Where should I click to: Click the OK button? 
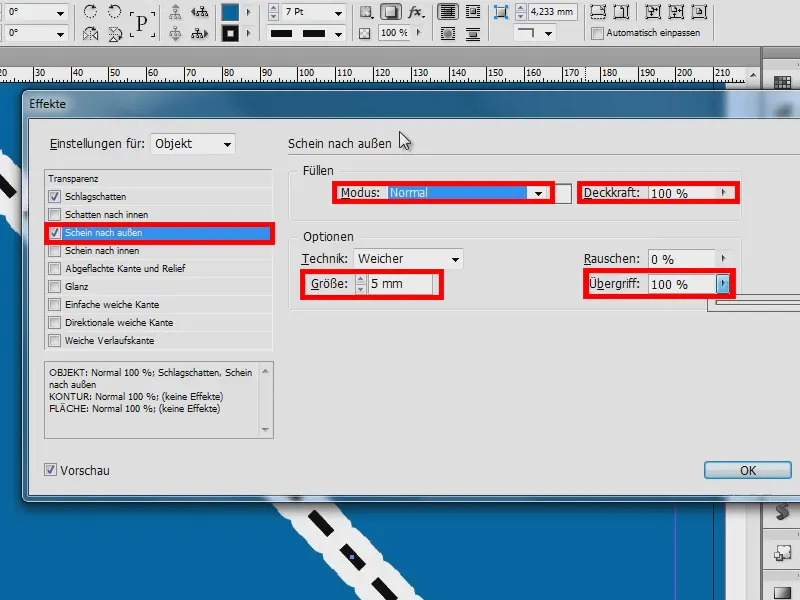(747, 470)
